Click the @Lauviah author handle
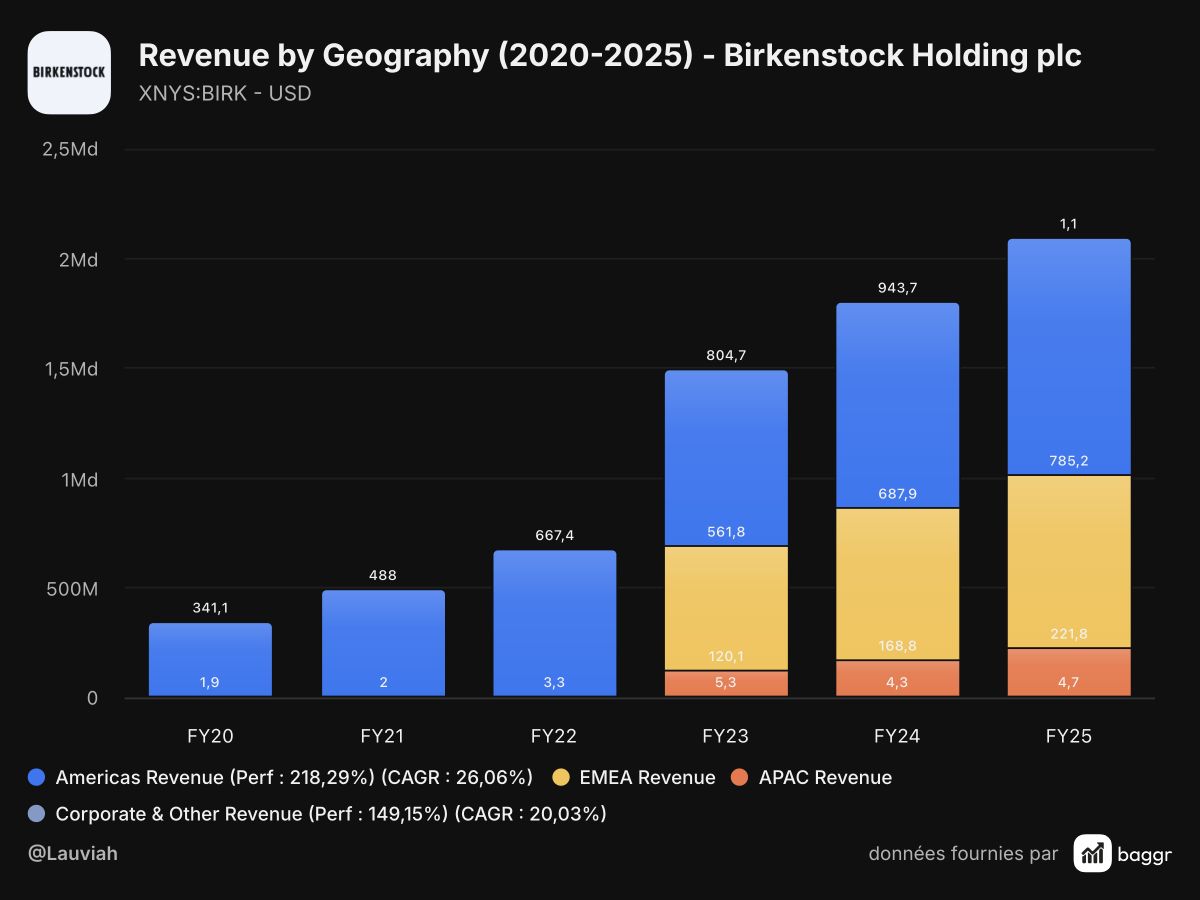Image resolution: width=1200 pixels, height=900 pixels. coord(72,854)
